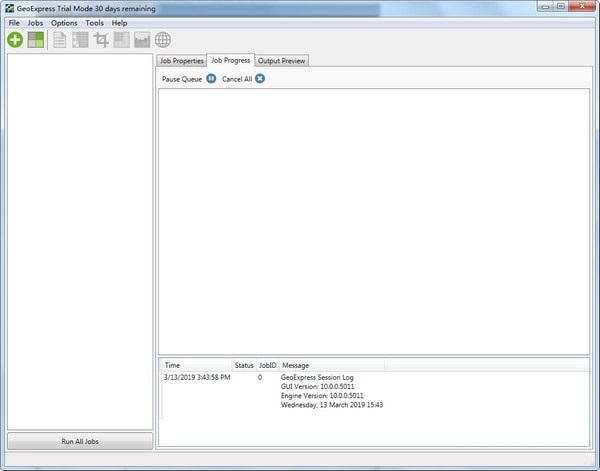Click the grid list toolbar icon
The image size is (600, 471).
coord(80,40)
